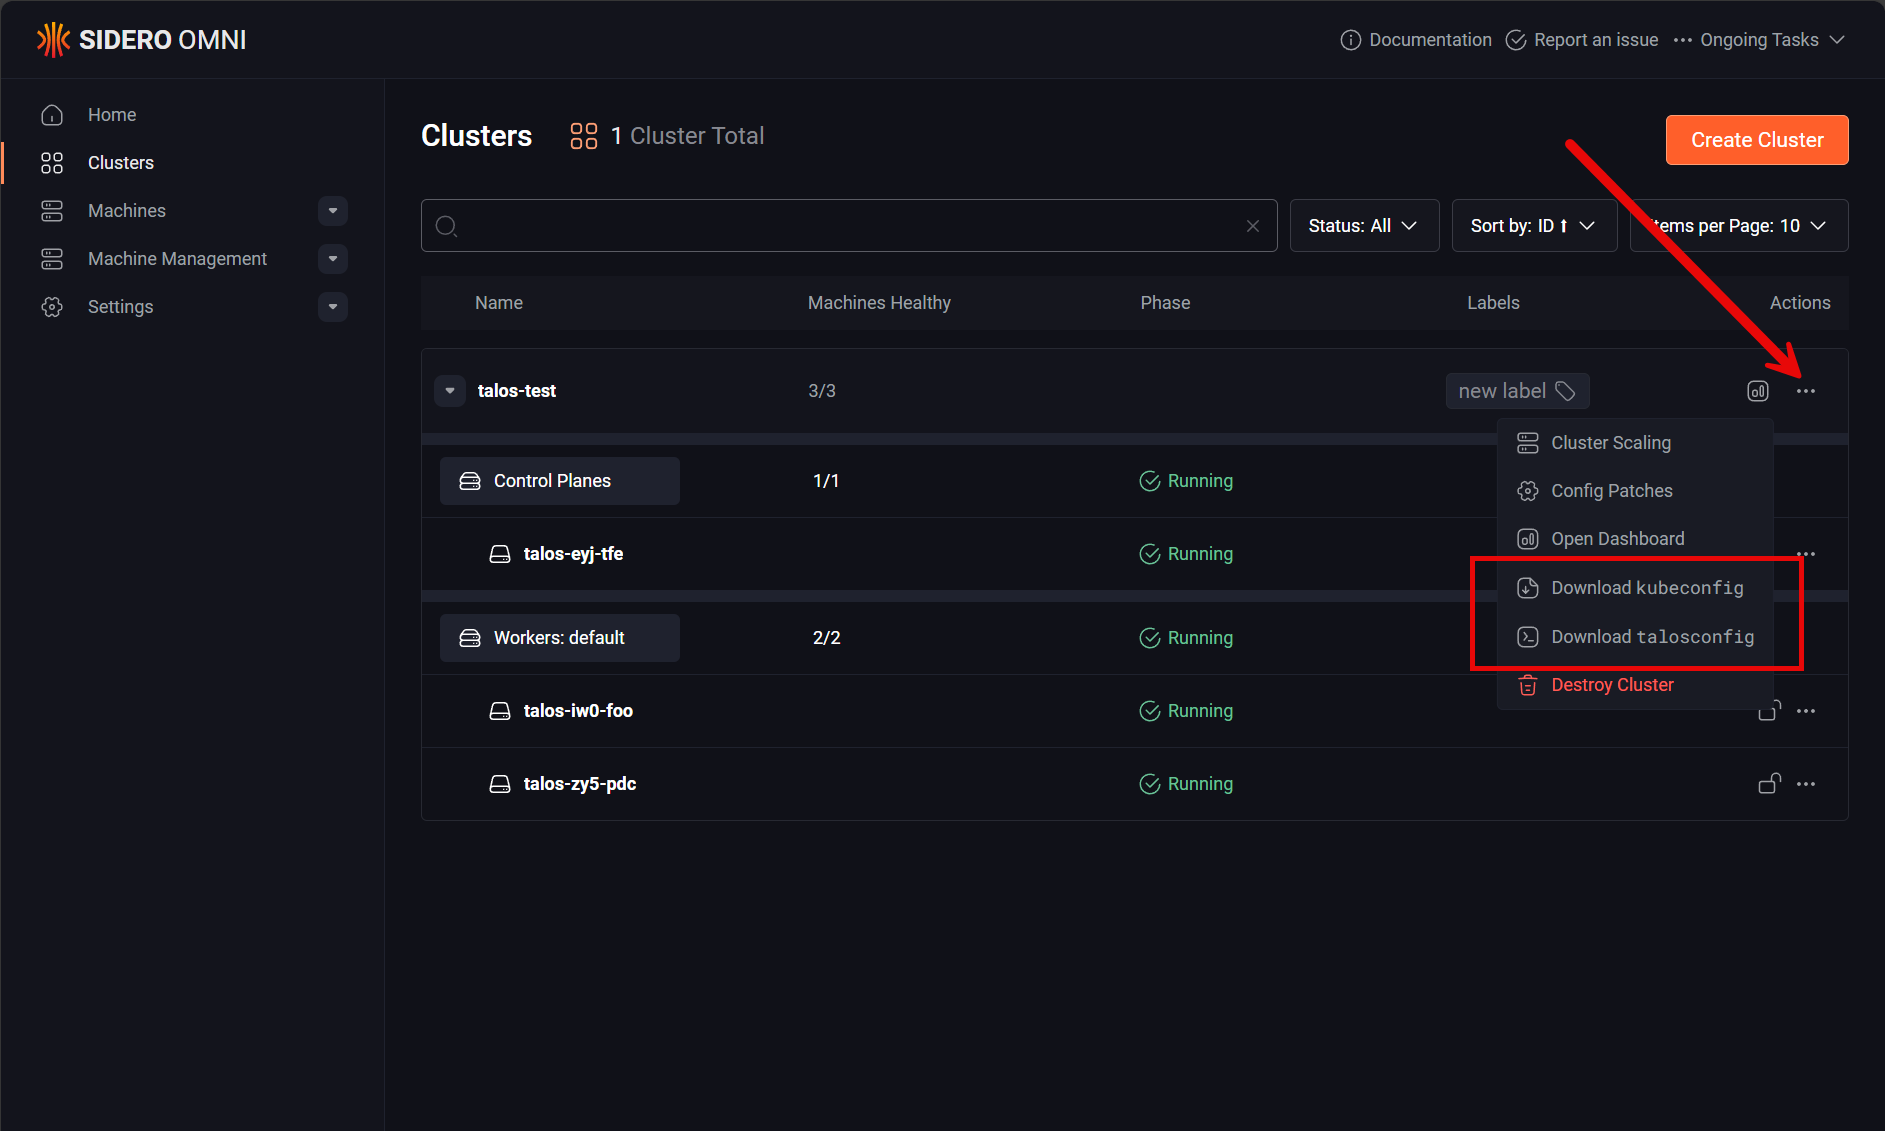Select the Clusters sidebar icon

[51, 162]
